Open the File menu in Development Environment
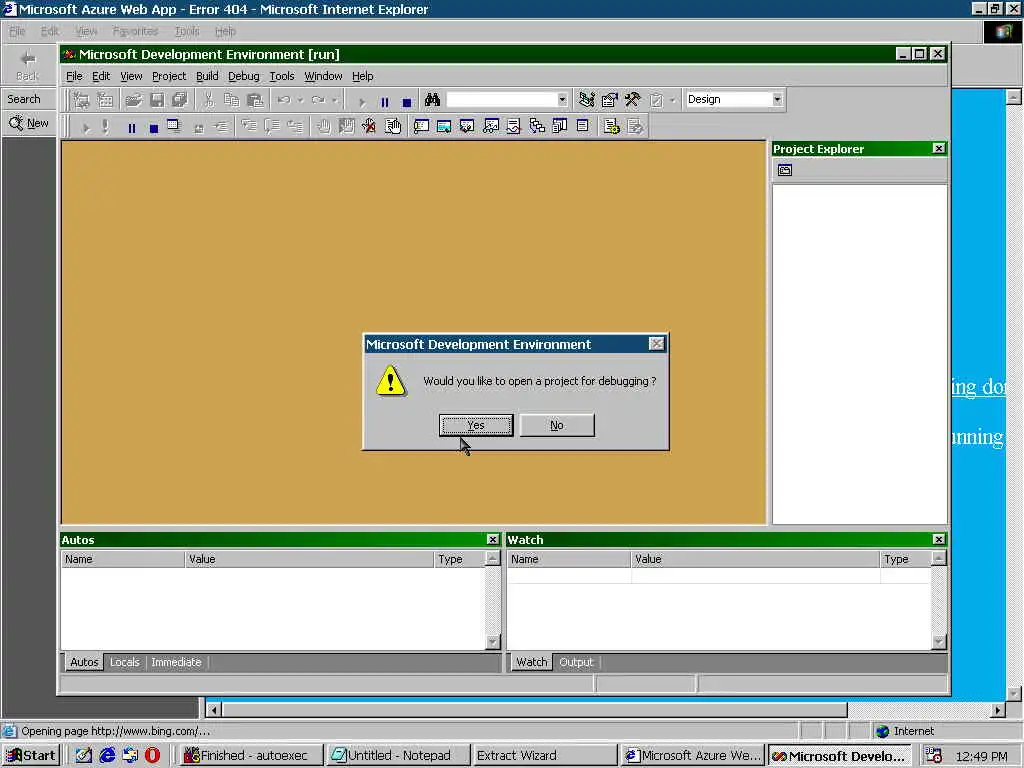Viewport: 1024px width, 768px height. 74,76
